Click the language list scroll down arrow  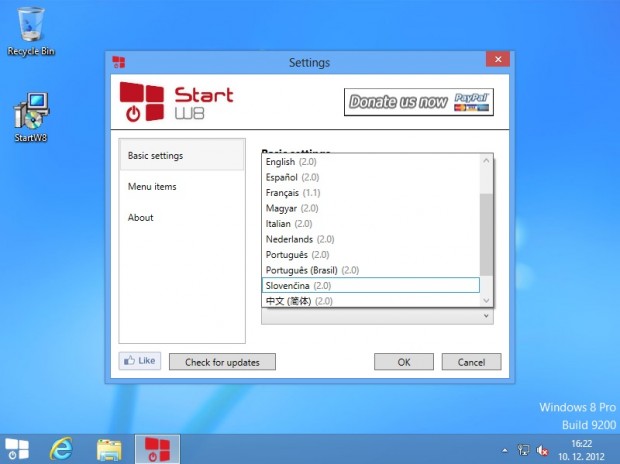click(486, 301)
